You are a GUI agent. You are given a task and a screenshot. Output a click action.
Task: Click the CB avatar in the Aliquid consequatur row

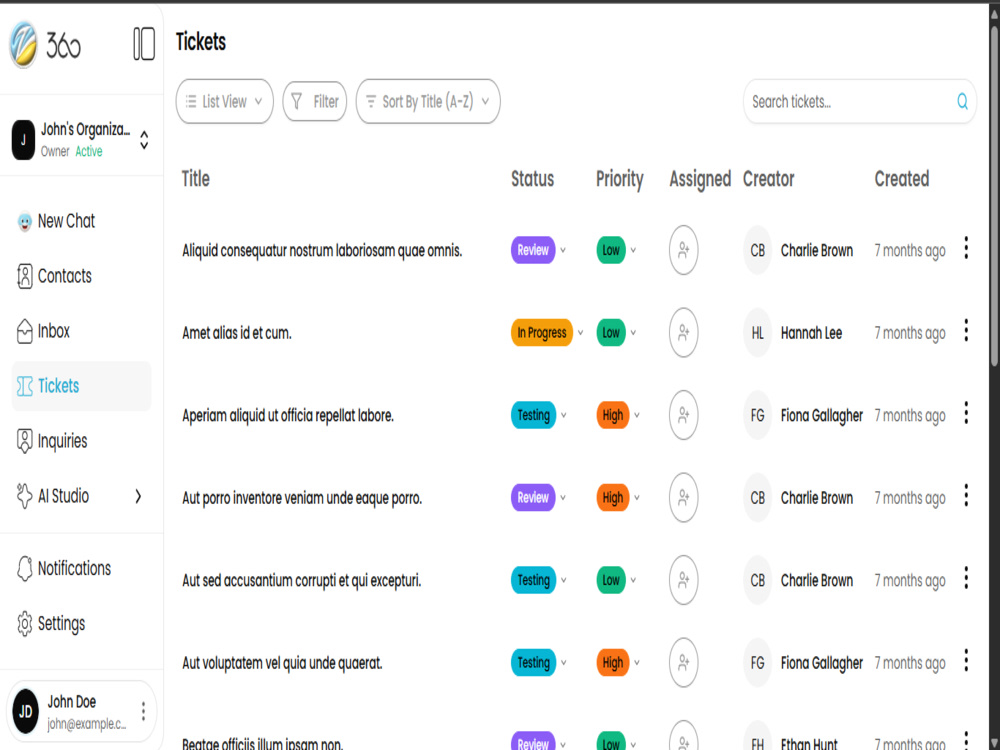click(x=757, y=250)
